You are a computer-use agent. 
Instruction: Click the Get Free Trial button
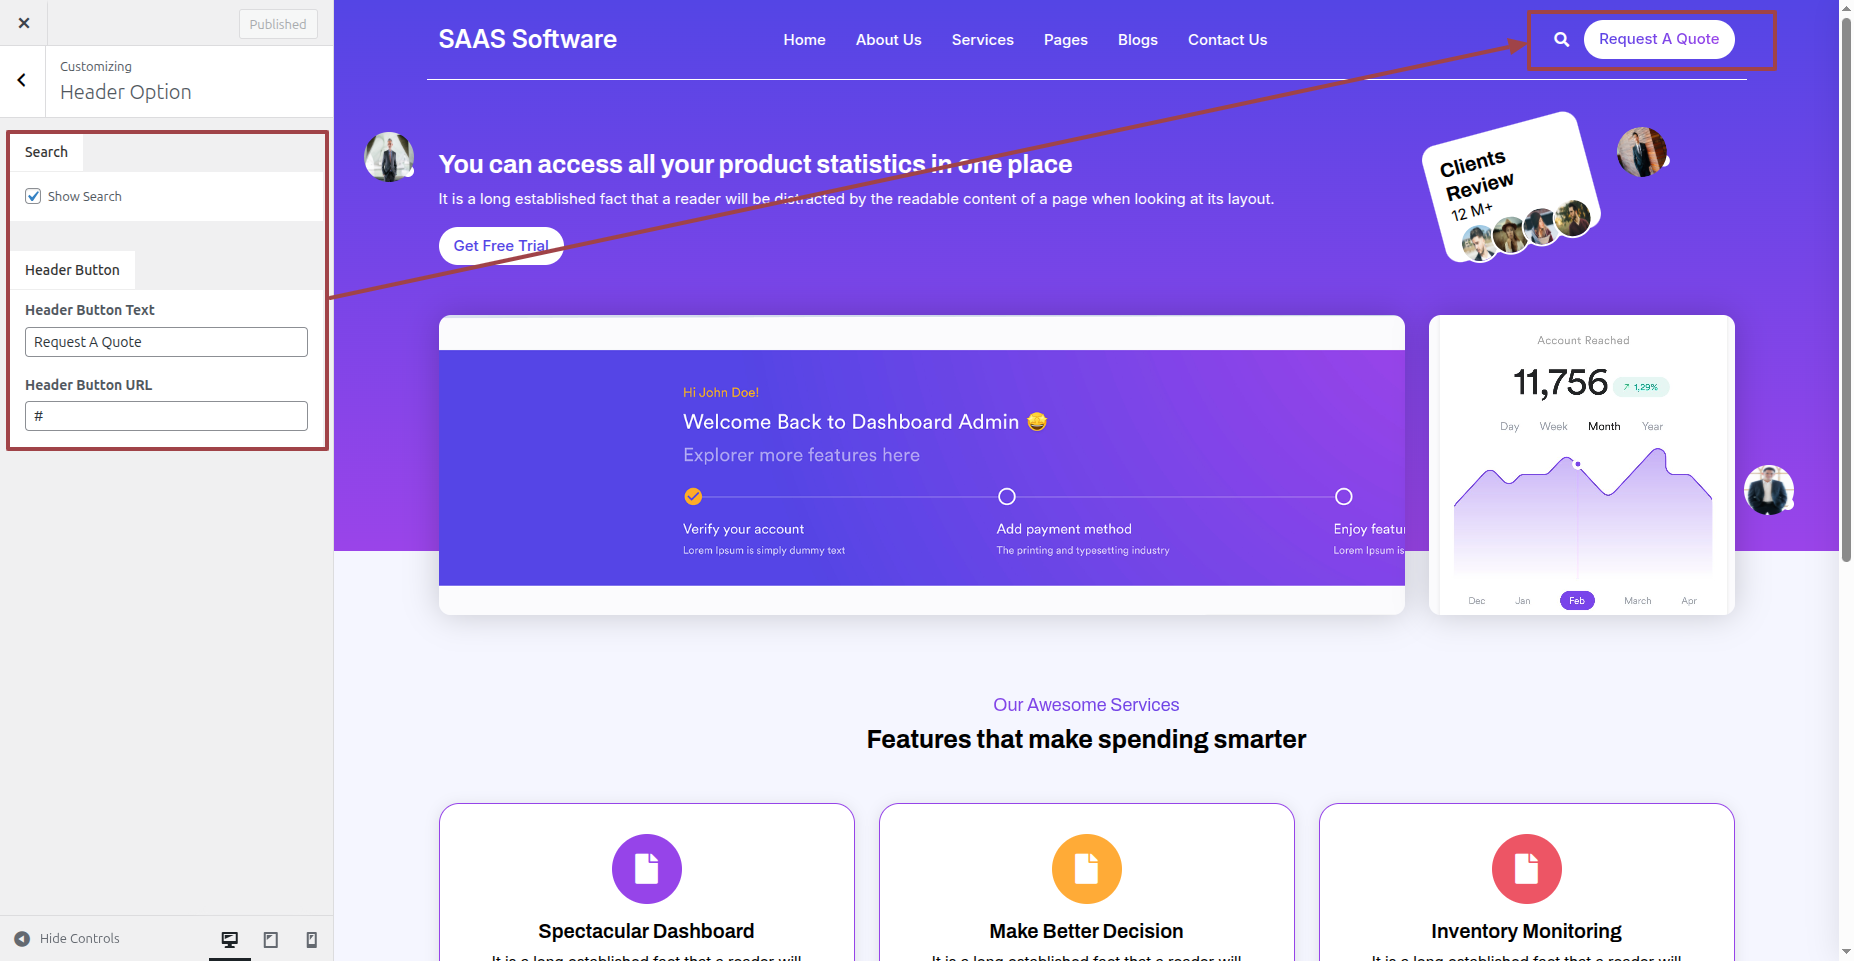point(501,246)
